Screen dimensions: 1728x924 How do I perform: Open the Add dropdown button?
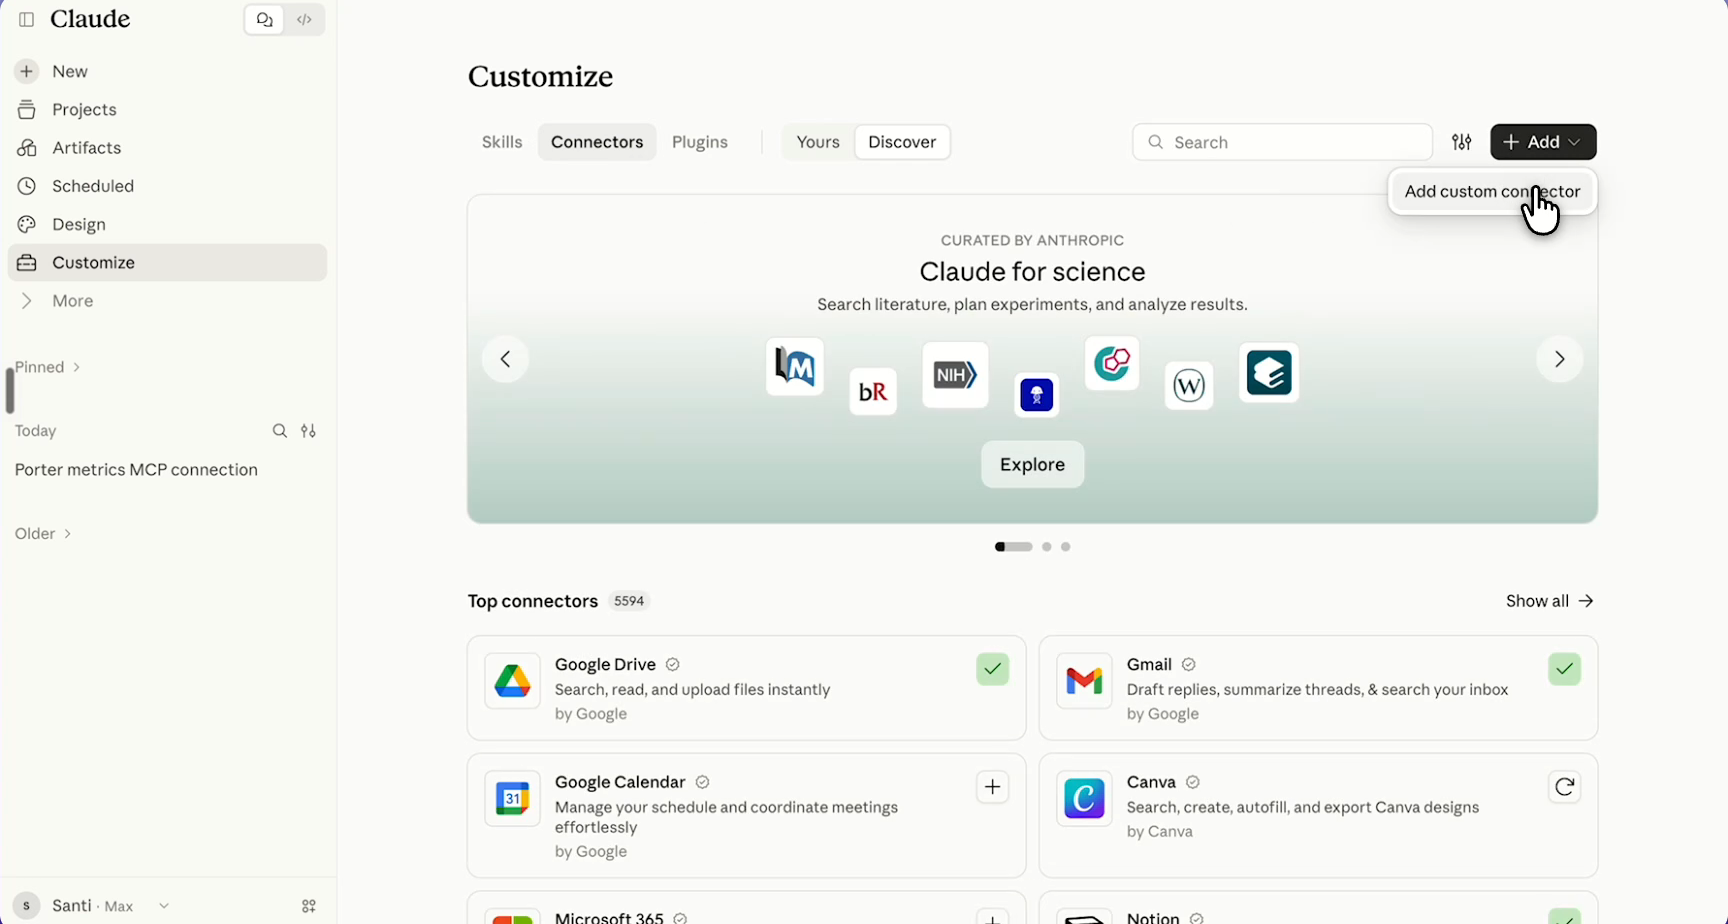1543,142
